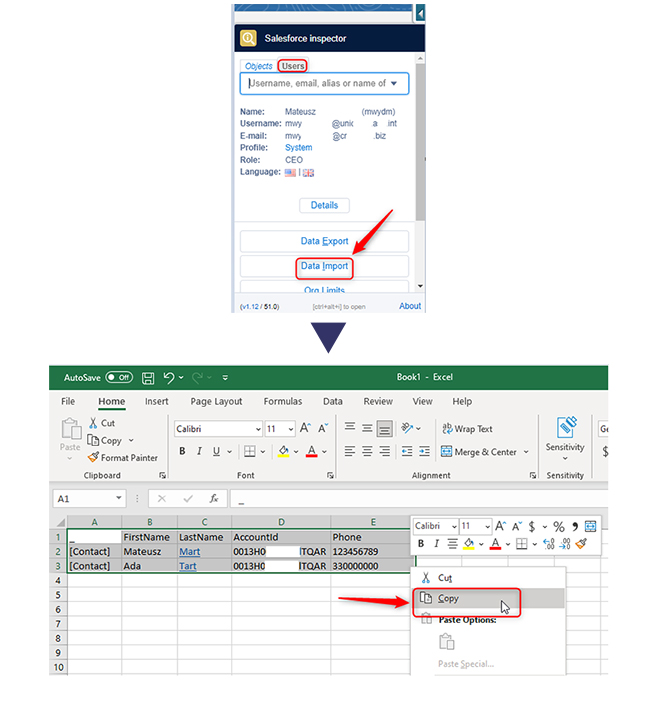Toggle the AutoSave switch
Screen dimensions: 651x712
click(119, 378)
